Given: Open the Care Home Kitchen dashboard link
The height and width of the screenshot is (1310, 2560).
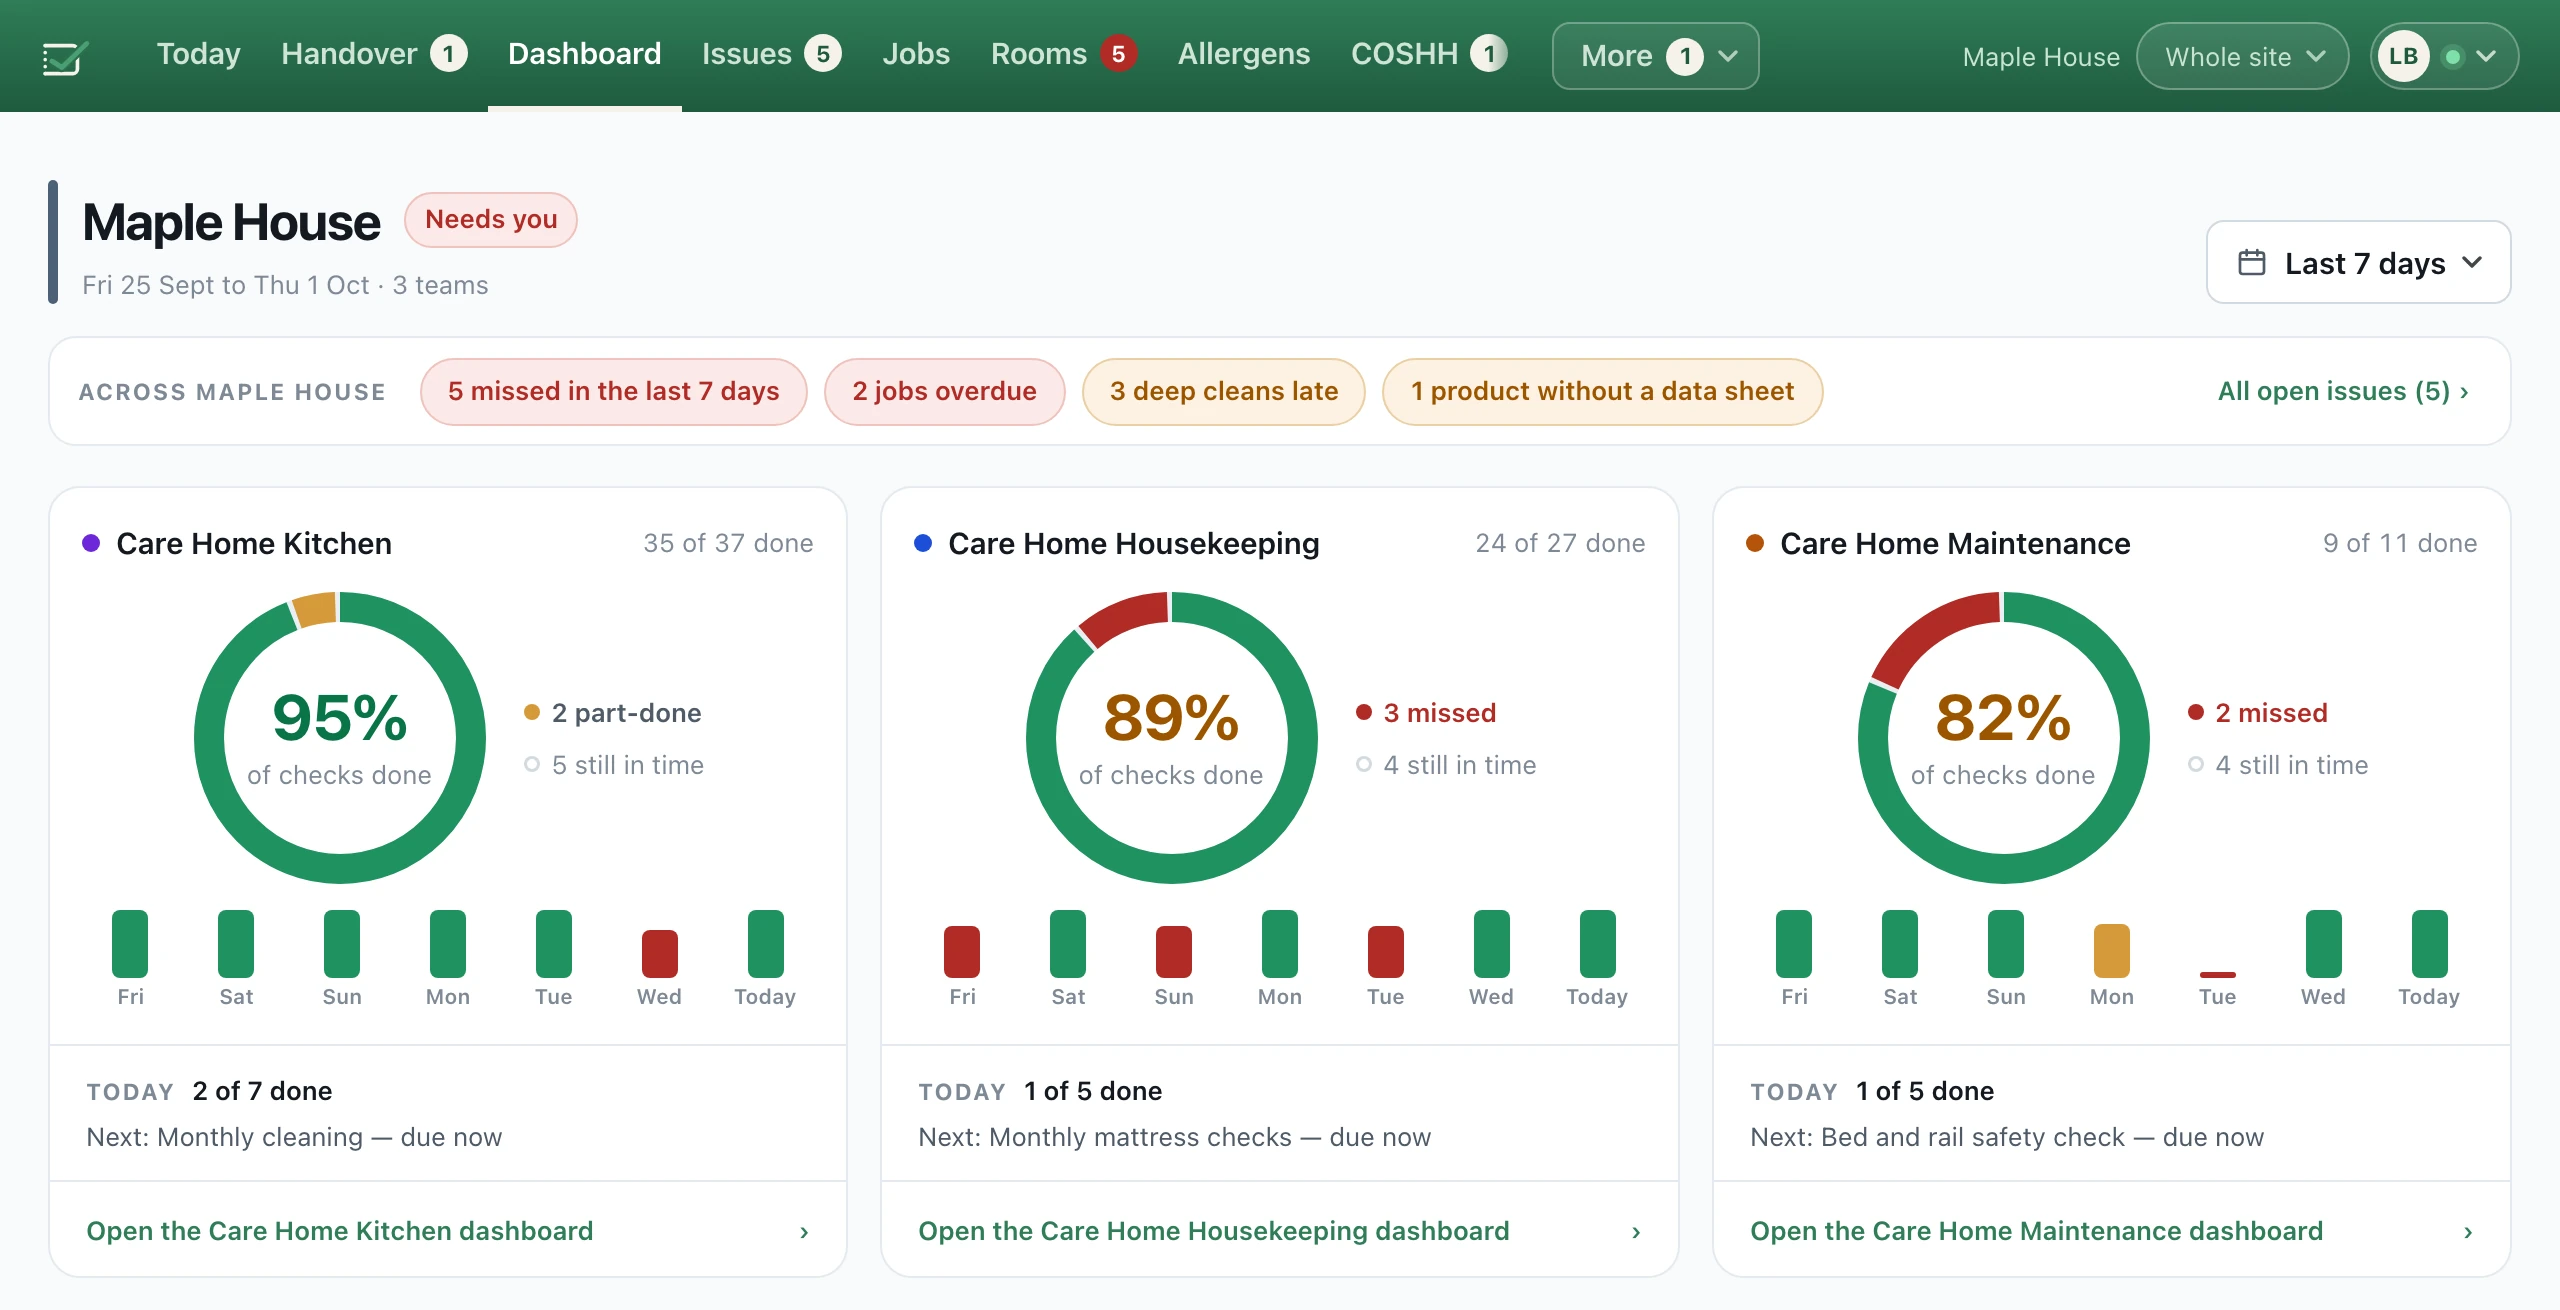Looking at the screenshot, I should [x=448, y=1230].
